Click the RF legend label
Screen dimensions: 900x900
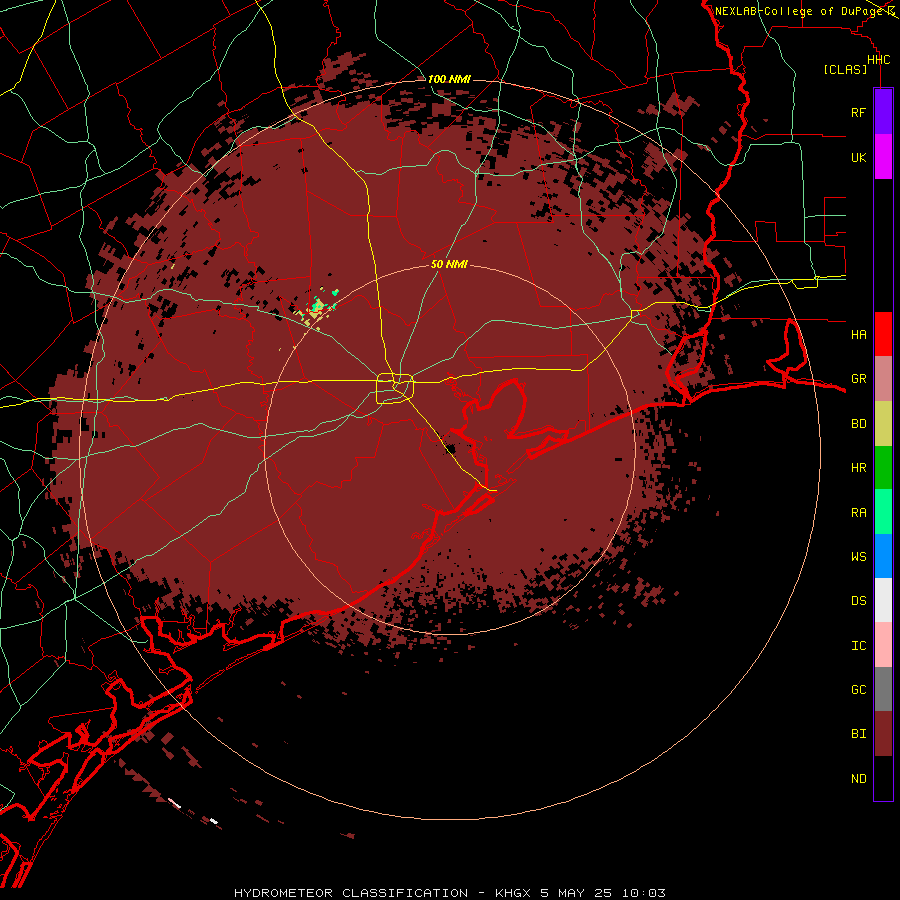tap(858, 112)
